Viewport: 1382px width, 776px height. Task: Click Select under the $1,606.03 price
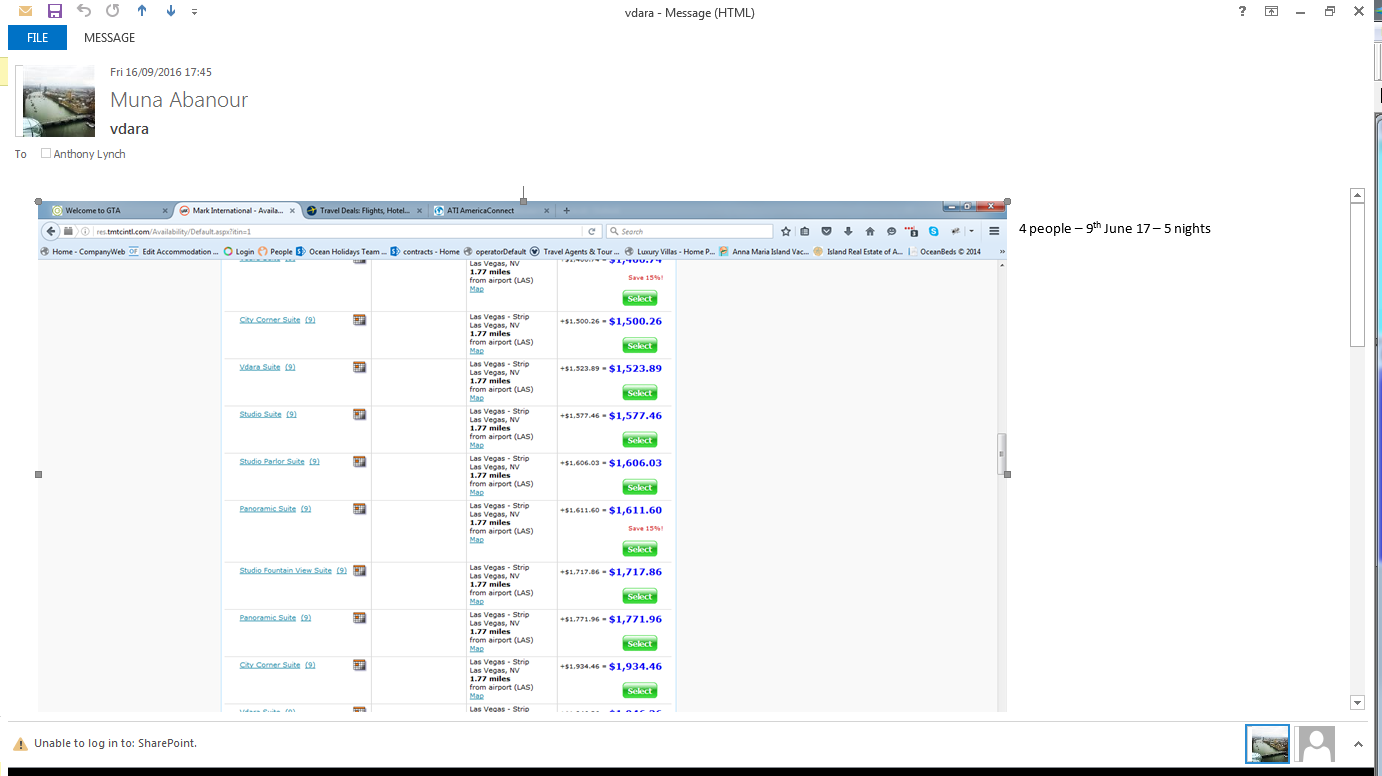[640, 487]
